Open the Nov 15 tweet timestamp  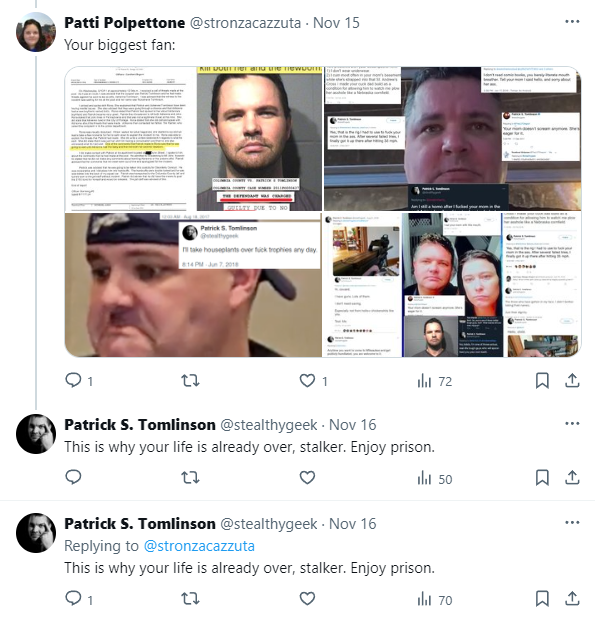point(336,23)
